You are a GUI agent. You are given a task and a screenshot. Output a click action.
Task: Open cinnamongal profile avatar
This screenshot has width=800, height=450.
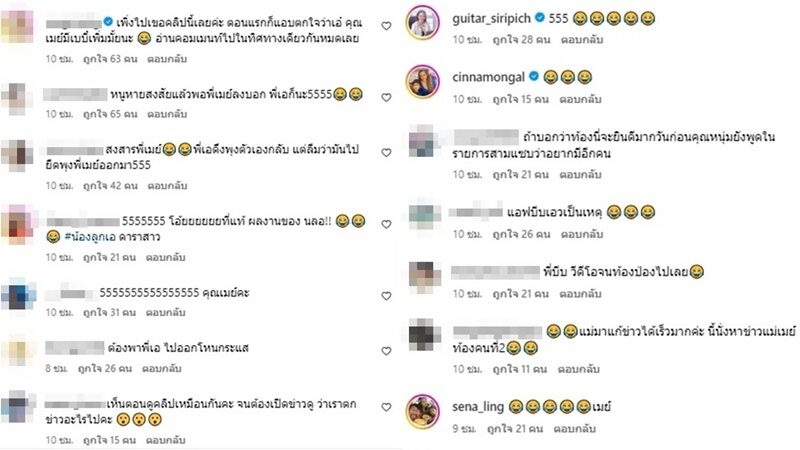(x=422, y=82)
